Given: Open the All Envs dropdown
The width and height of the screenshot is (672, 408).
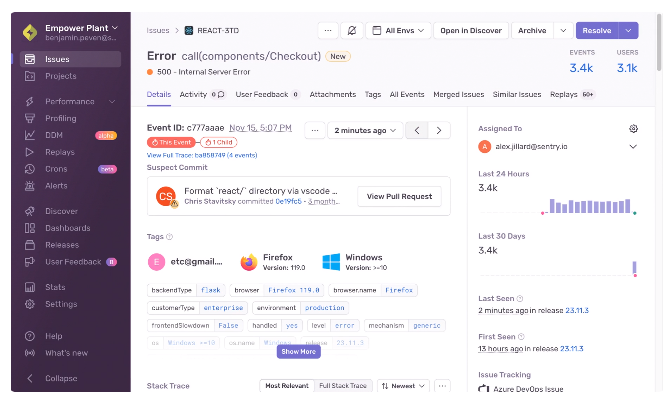Looking at the screenshot, I should tap(400, 31).
